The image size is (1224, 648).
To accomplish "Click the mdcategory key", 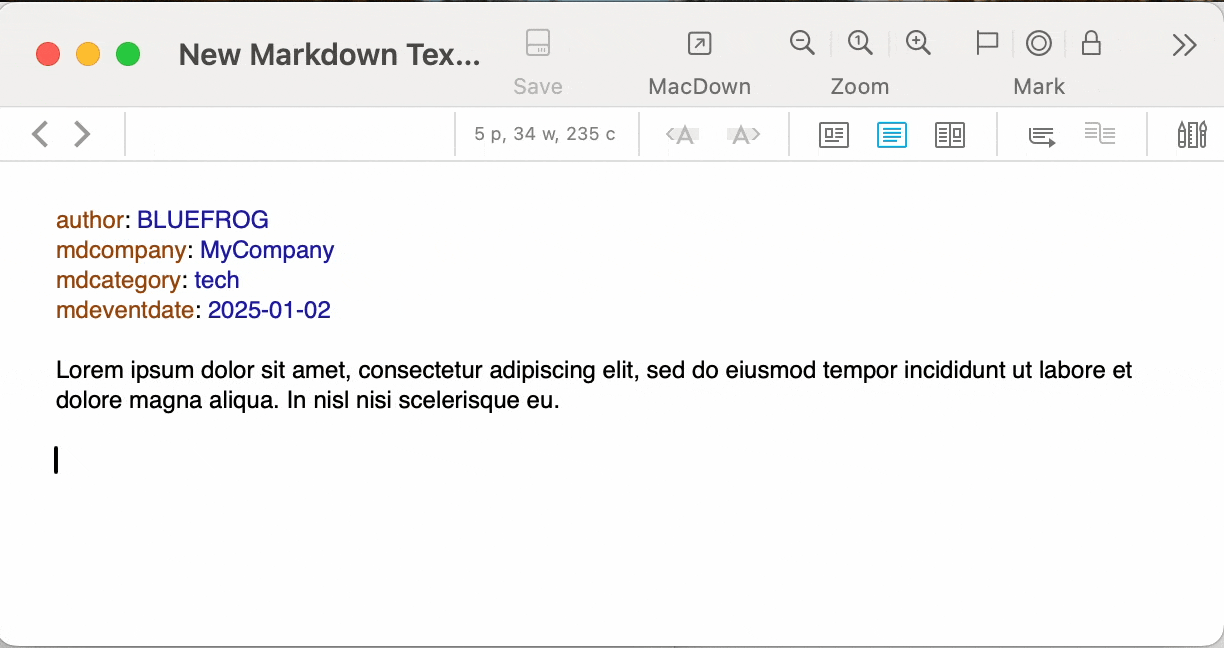I will click(119, 280).
